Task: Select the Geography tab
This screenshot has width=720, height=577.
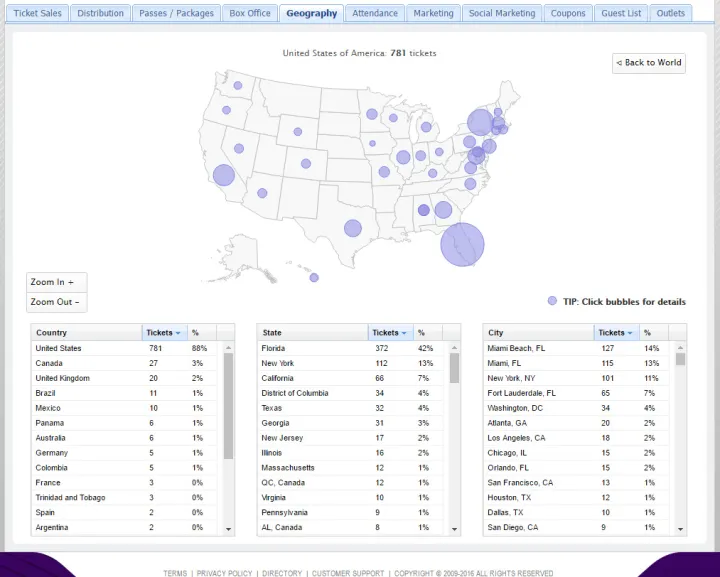Action: pos(311,13)
